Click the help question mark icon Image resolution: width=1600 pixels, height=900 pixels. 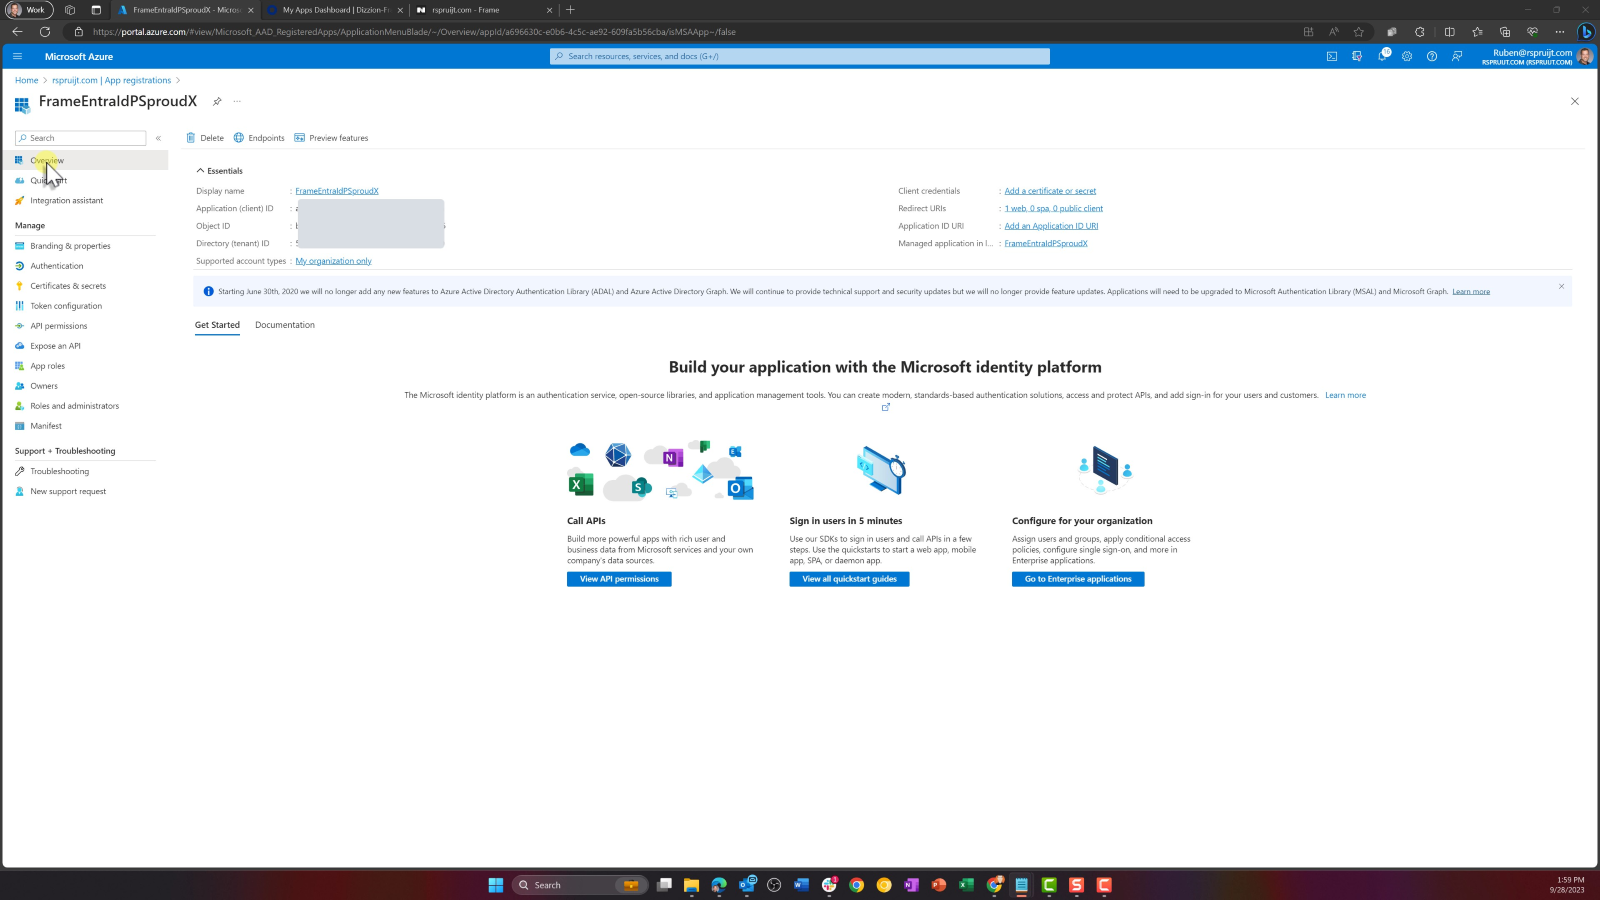point(1432,56)
